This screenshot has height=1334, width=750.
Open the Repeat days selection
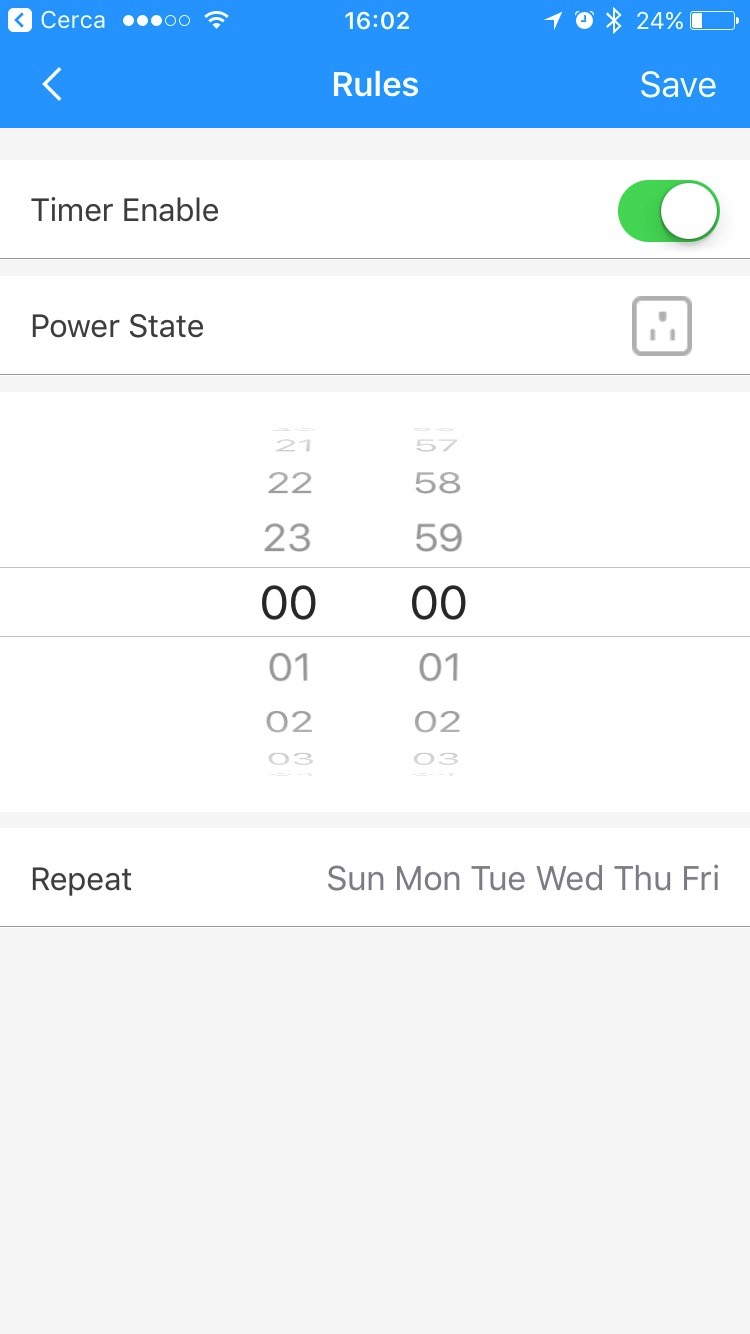coord(375,878)
